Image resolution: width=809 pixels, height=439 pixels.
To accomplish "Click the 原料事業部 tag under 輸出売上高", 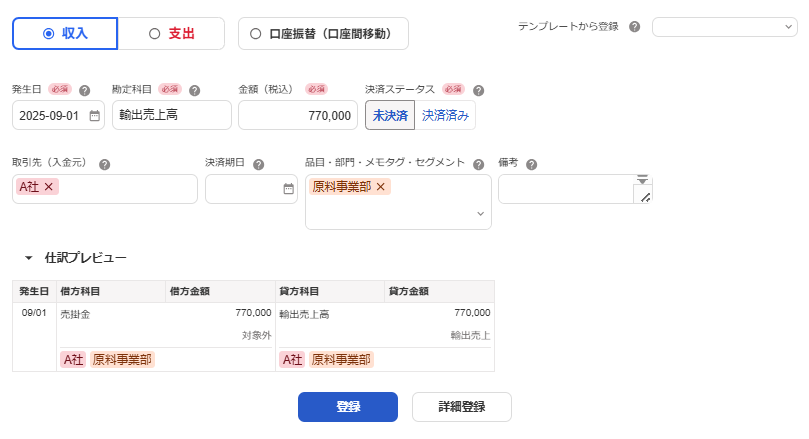I will pos(341,360).
